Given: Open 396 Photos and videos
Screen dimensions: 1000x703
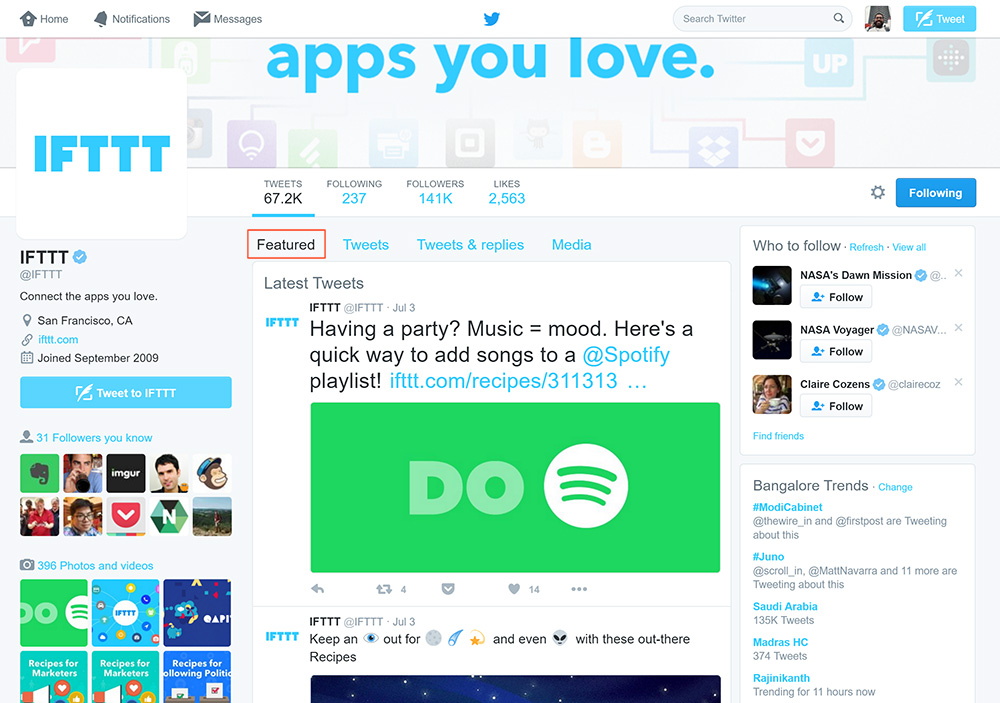Looking at the screenshot, I should click(x=95, y=565).
